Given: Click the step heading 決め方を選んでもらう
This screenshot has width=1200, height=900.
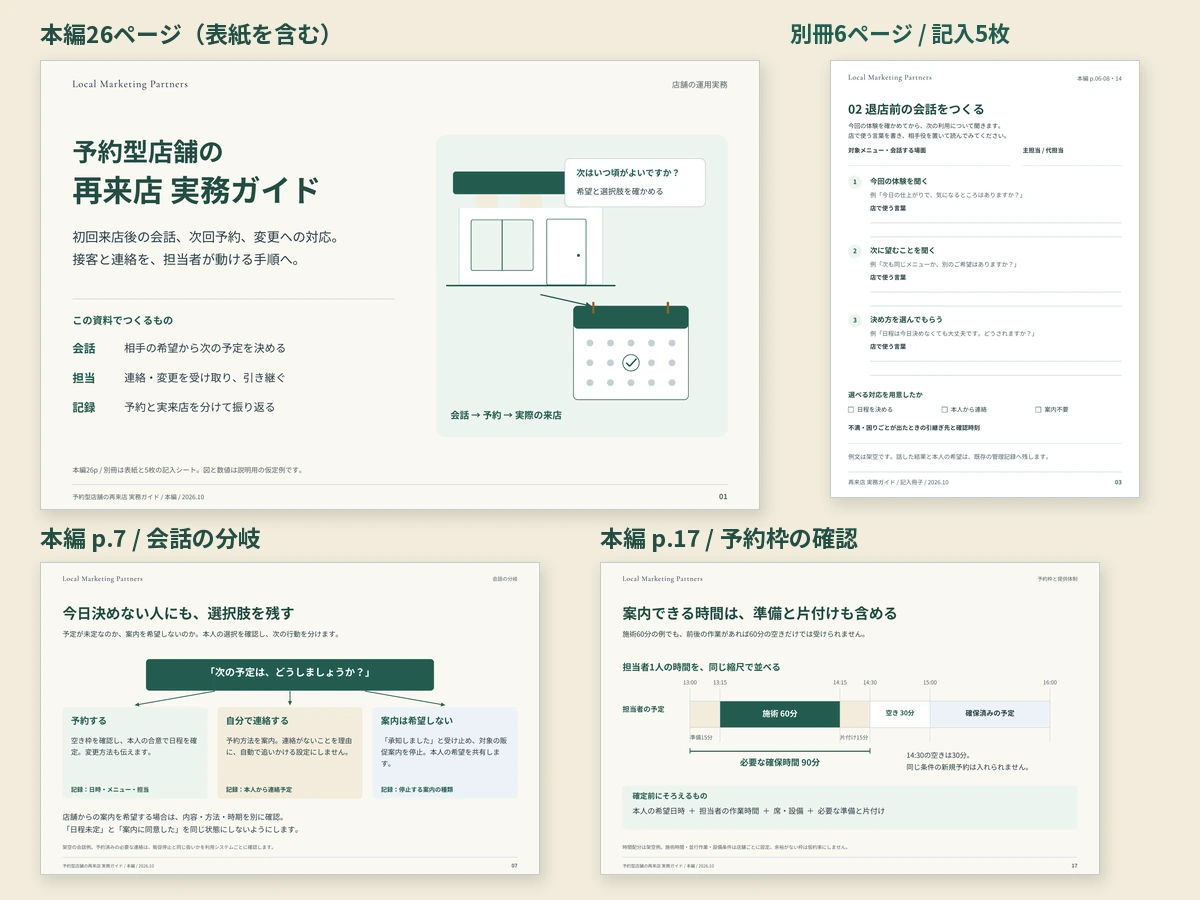Looking at the screenshot, I should click(906, 320).
